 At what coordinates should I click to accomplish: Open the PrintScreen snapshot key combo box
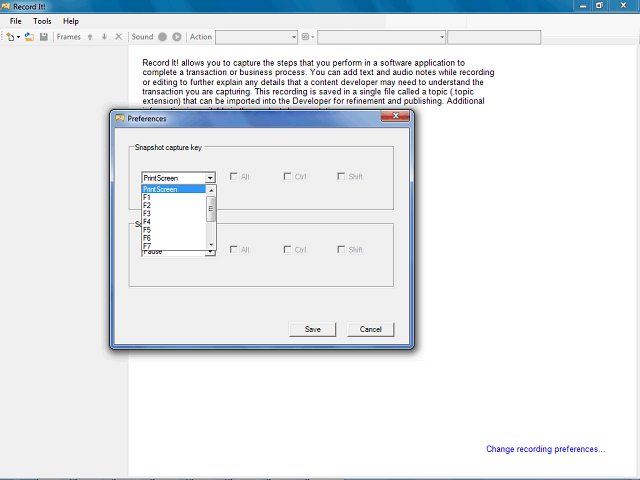[178, 178]
